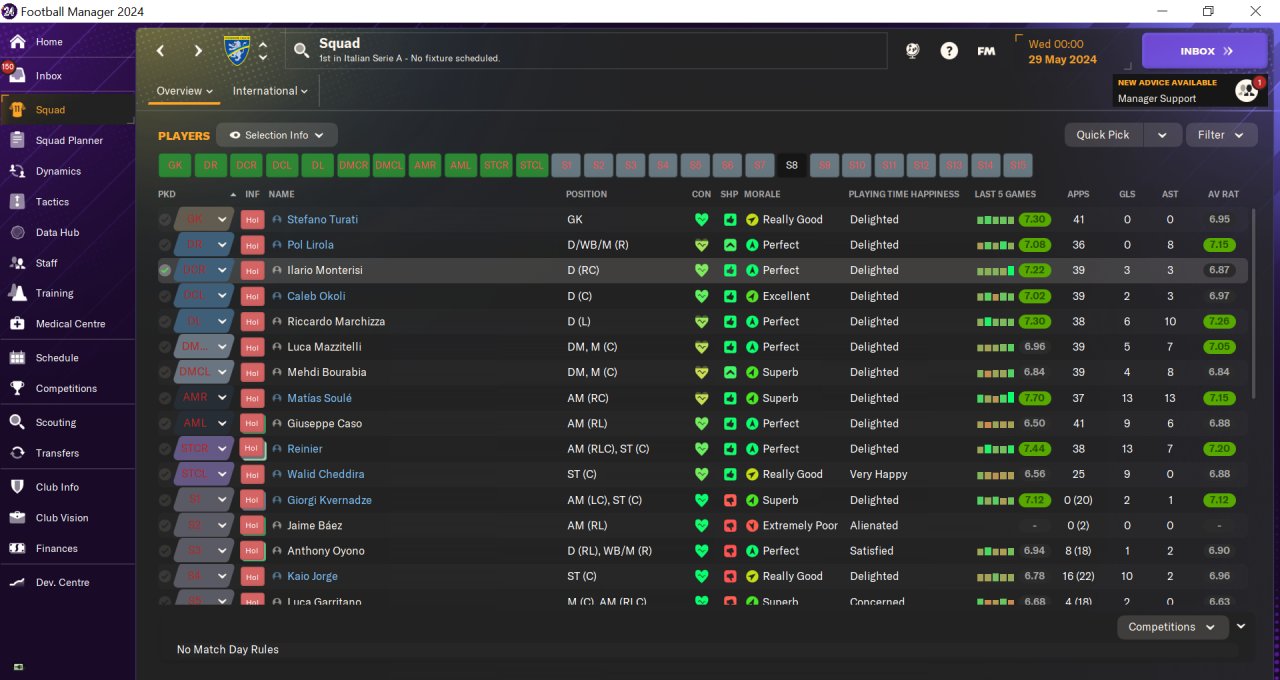The image size is (1280, 680).
Task: Open Dev. Centre icon in sidebar
Action: [x=17, y=583]
